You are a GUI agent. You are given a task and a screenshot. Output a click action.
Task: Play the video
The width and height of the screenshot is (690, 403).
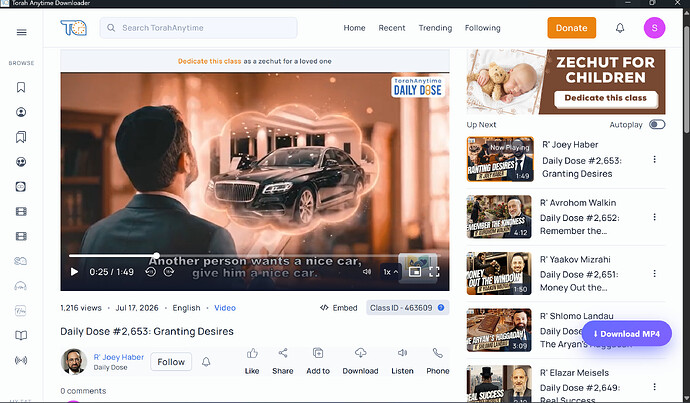pos(74,272)
